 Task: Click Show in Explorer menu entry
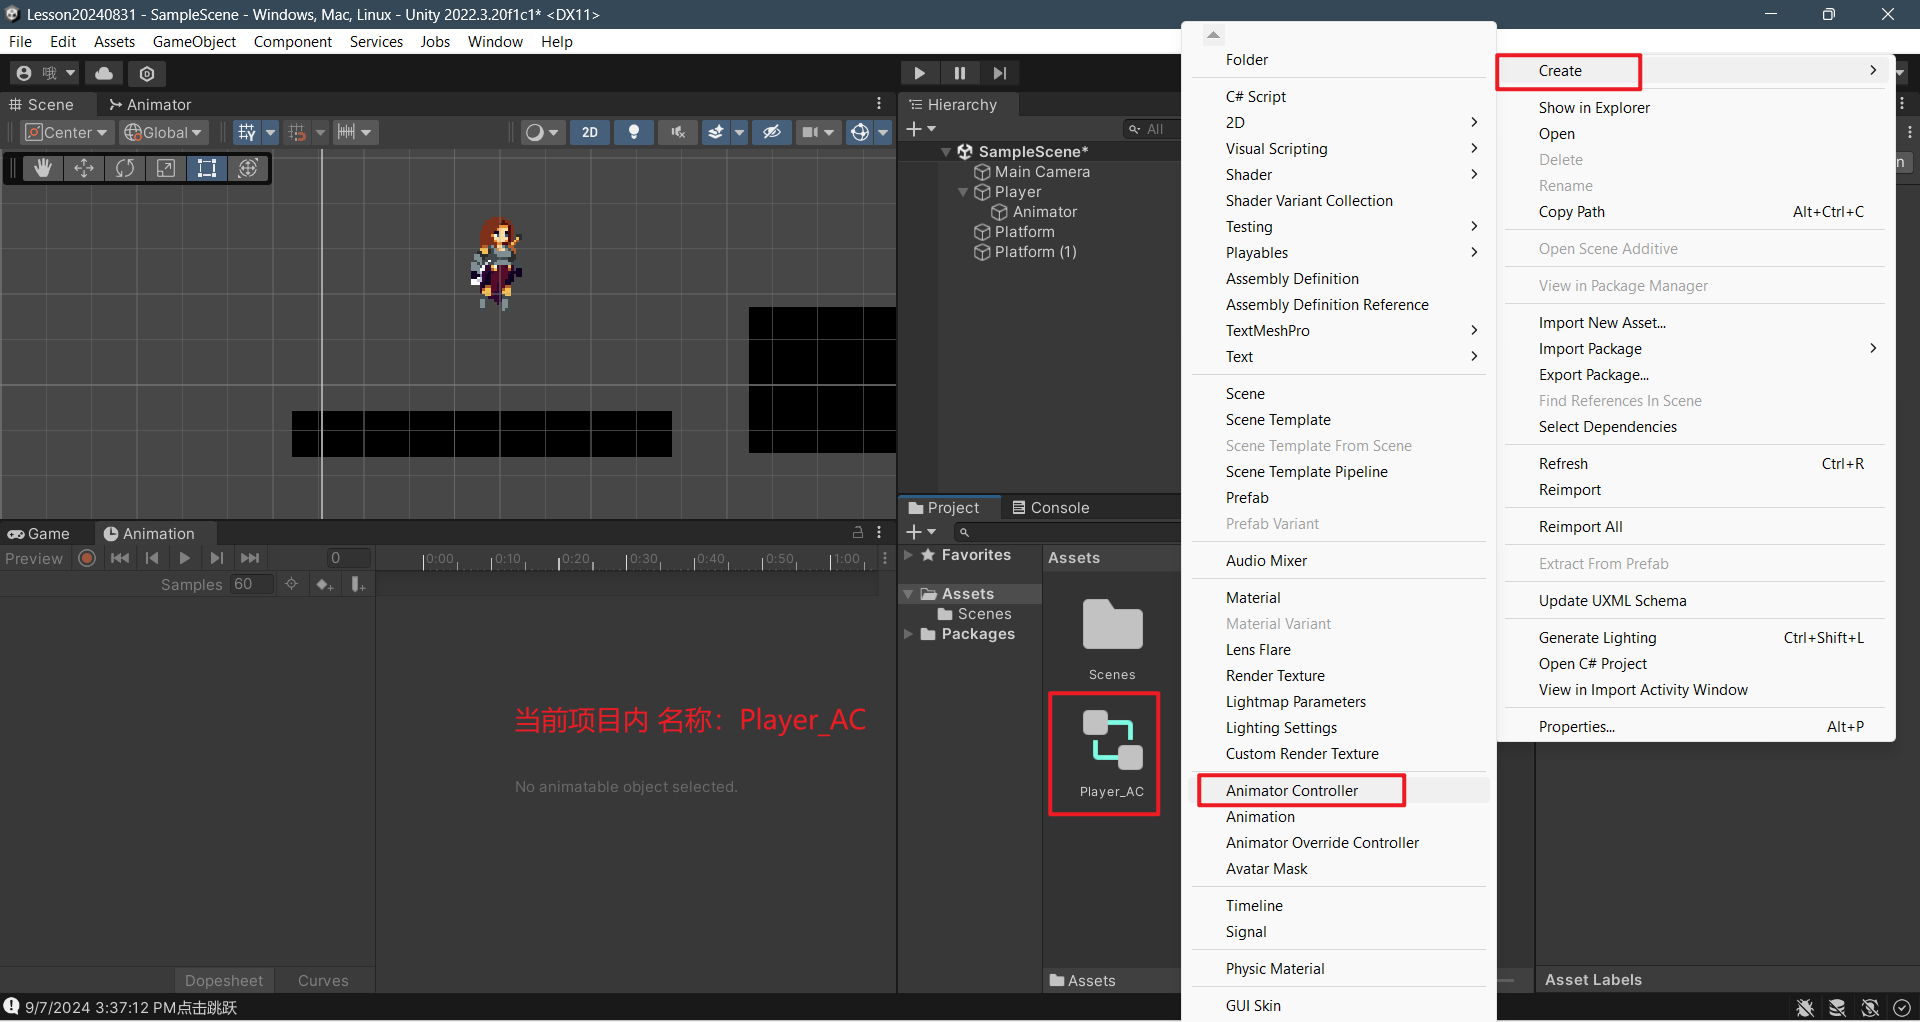tap(1594, 108)
